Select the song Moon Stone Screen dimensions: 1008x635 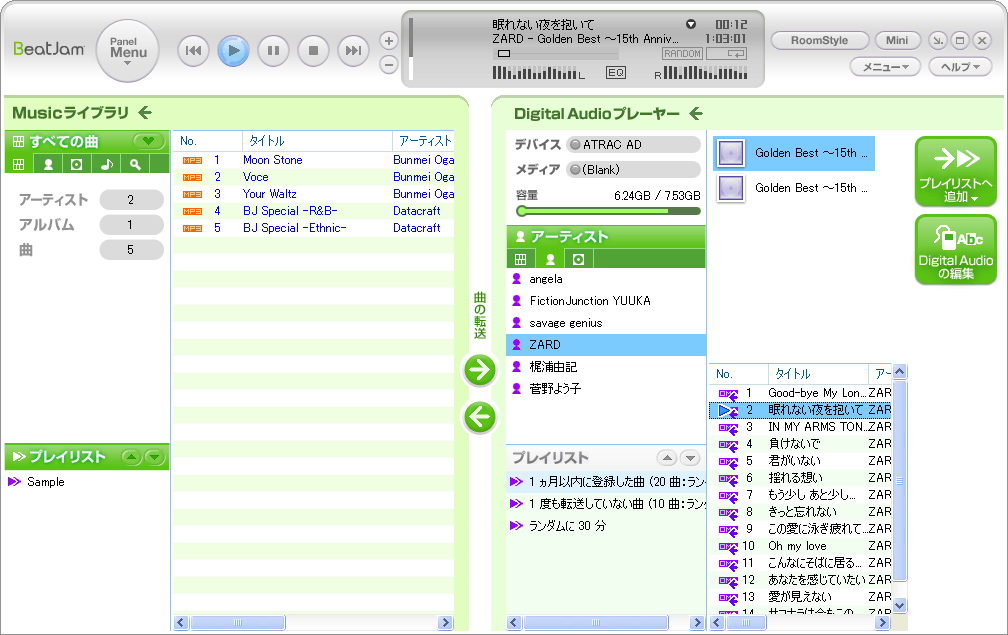[273, 160]
